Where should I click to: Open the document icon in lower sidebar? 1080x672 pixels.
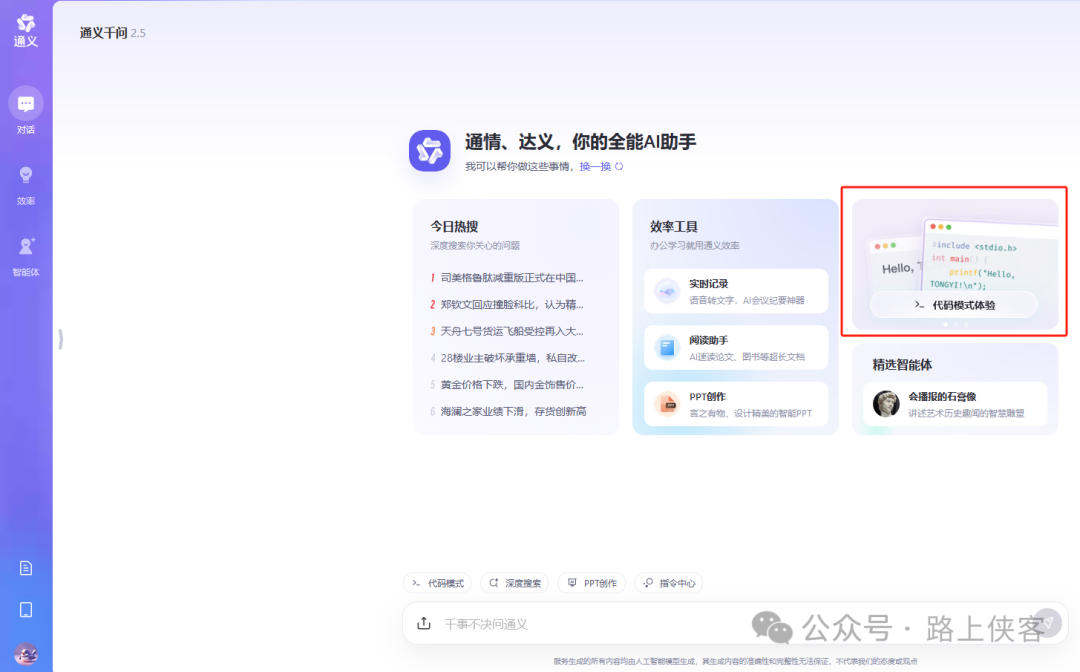tap(26, 567)
